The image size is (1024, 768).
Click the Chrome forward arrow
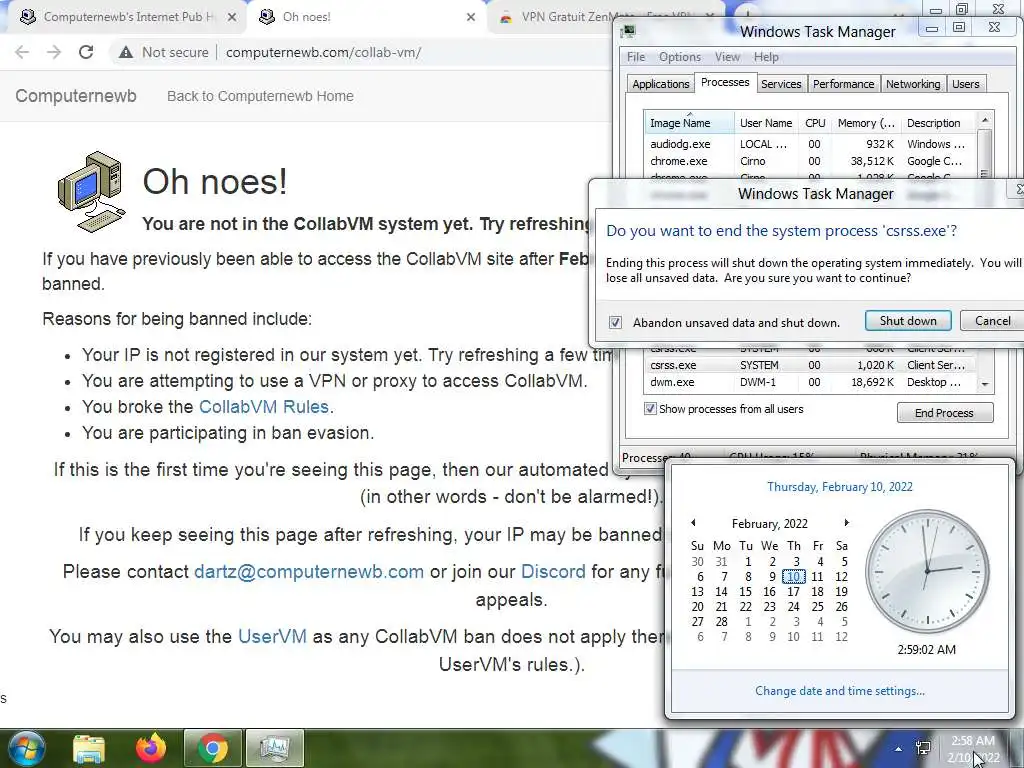pos(54,52)
